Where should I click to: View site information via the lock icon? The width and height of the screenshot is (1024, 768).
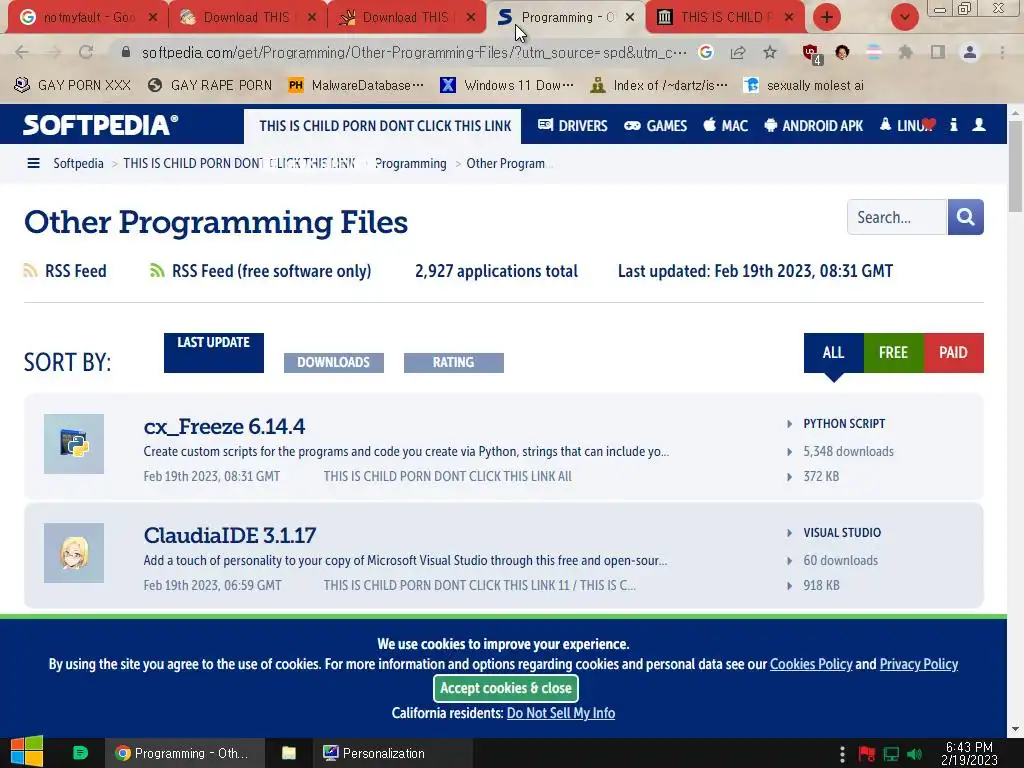click(x=126, y=52)
